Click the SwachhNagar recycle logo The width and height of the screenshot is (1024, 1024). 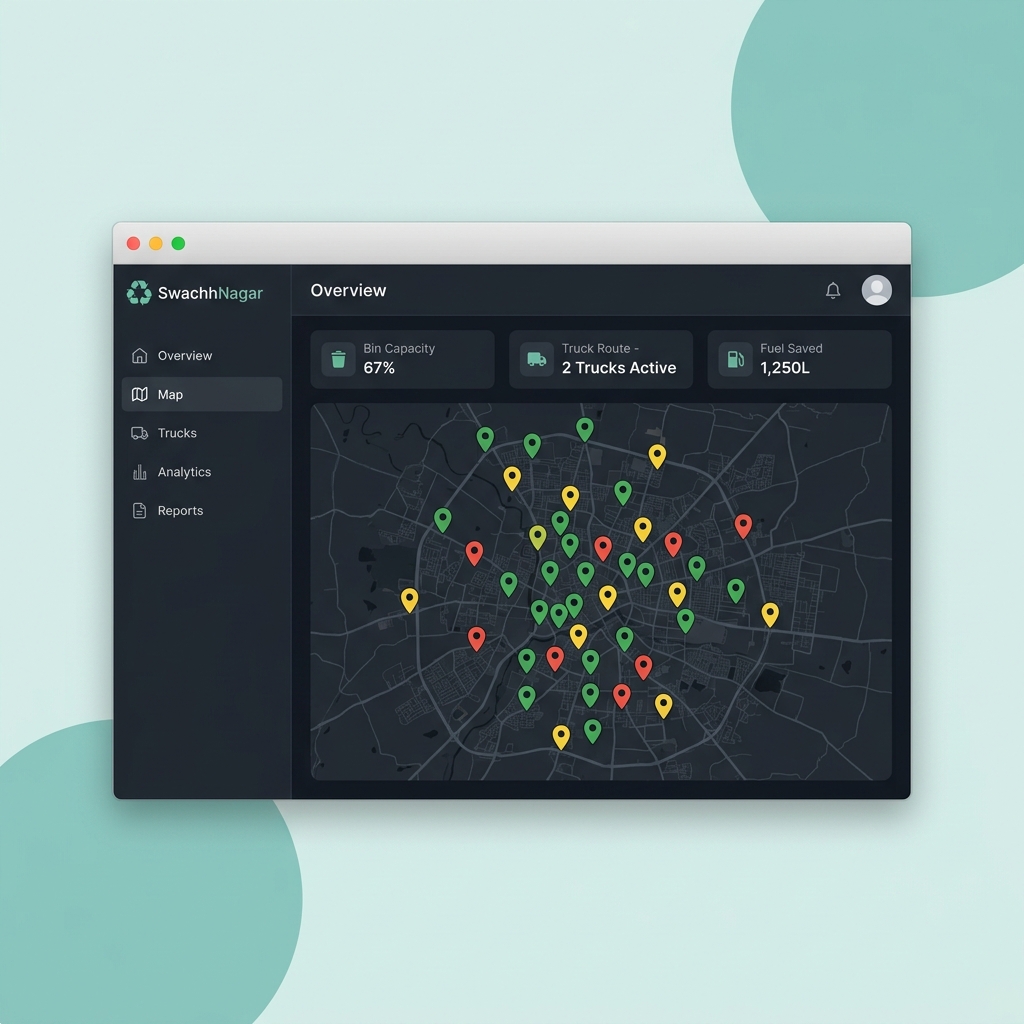[138, 293]
